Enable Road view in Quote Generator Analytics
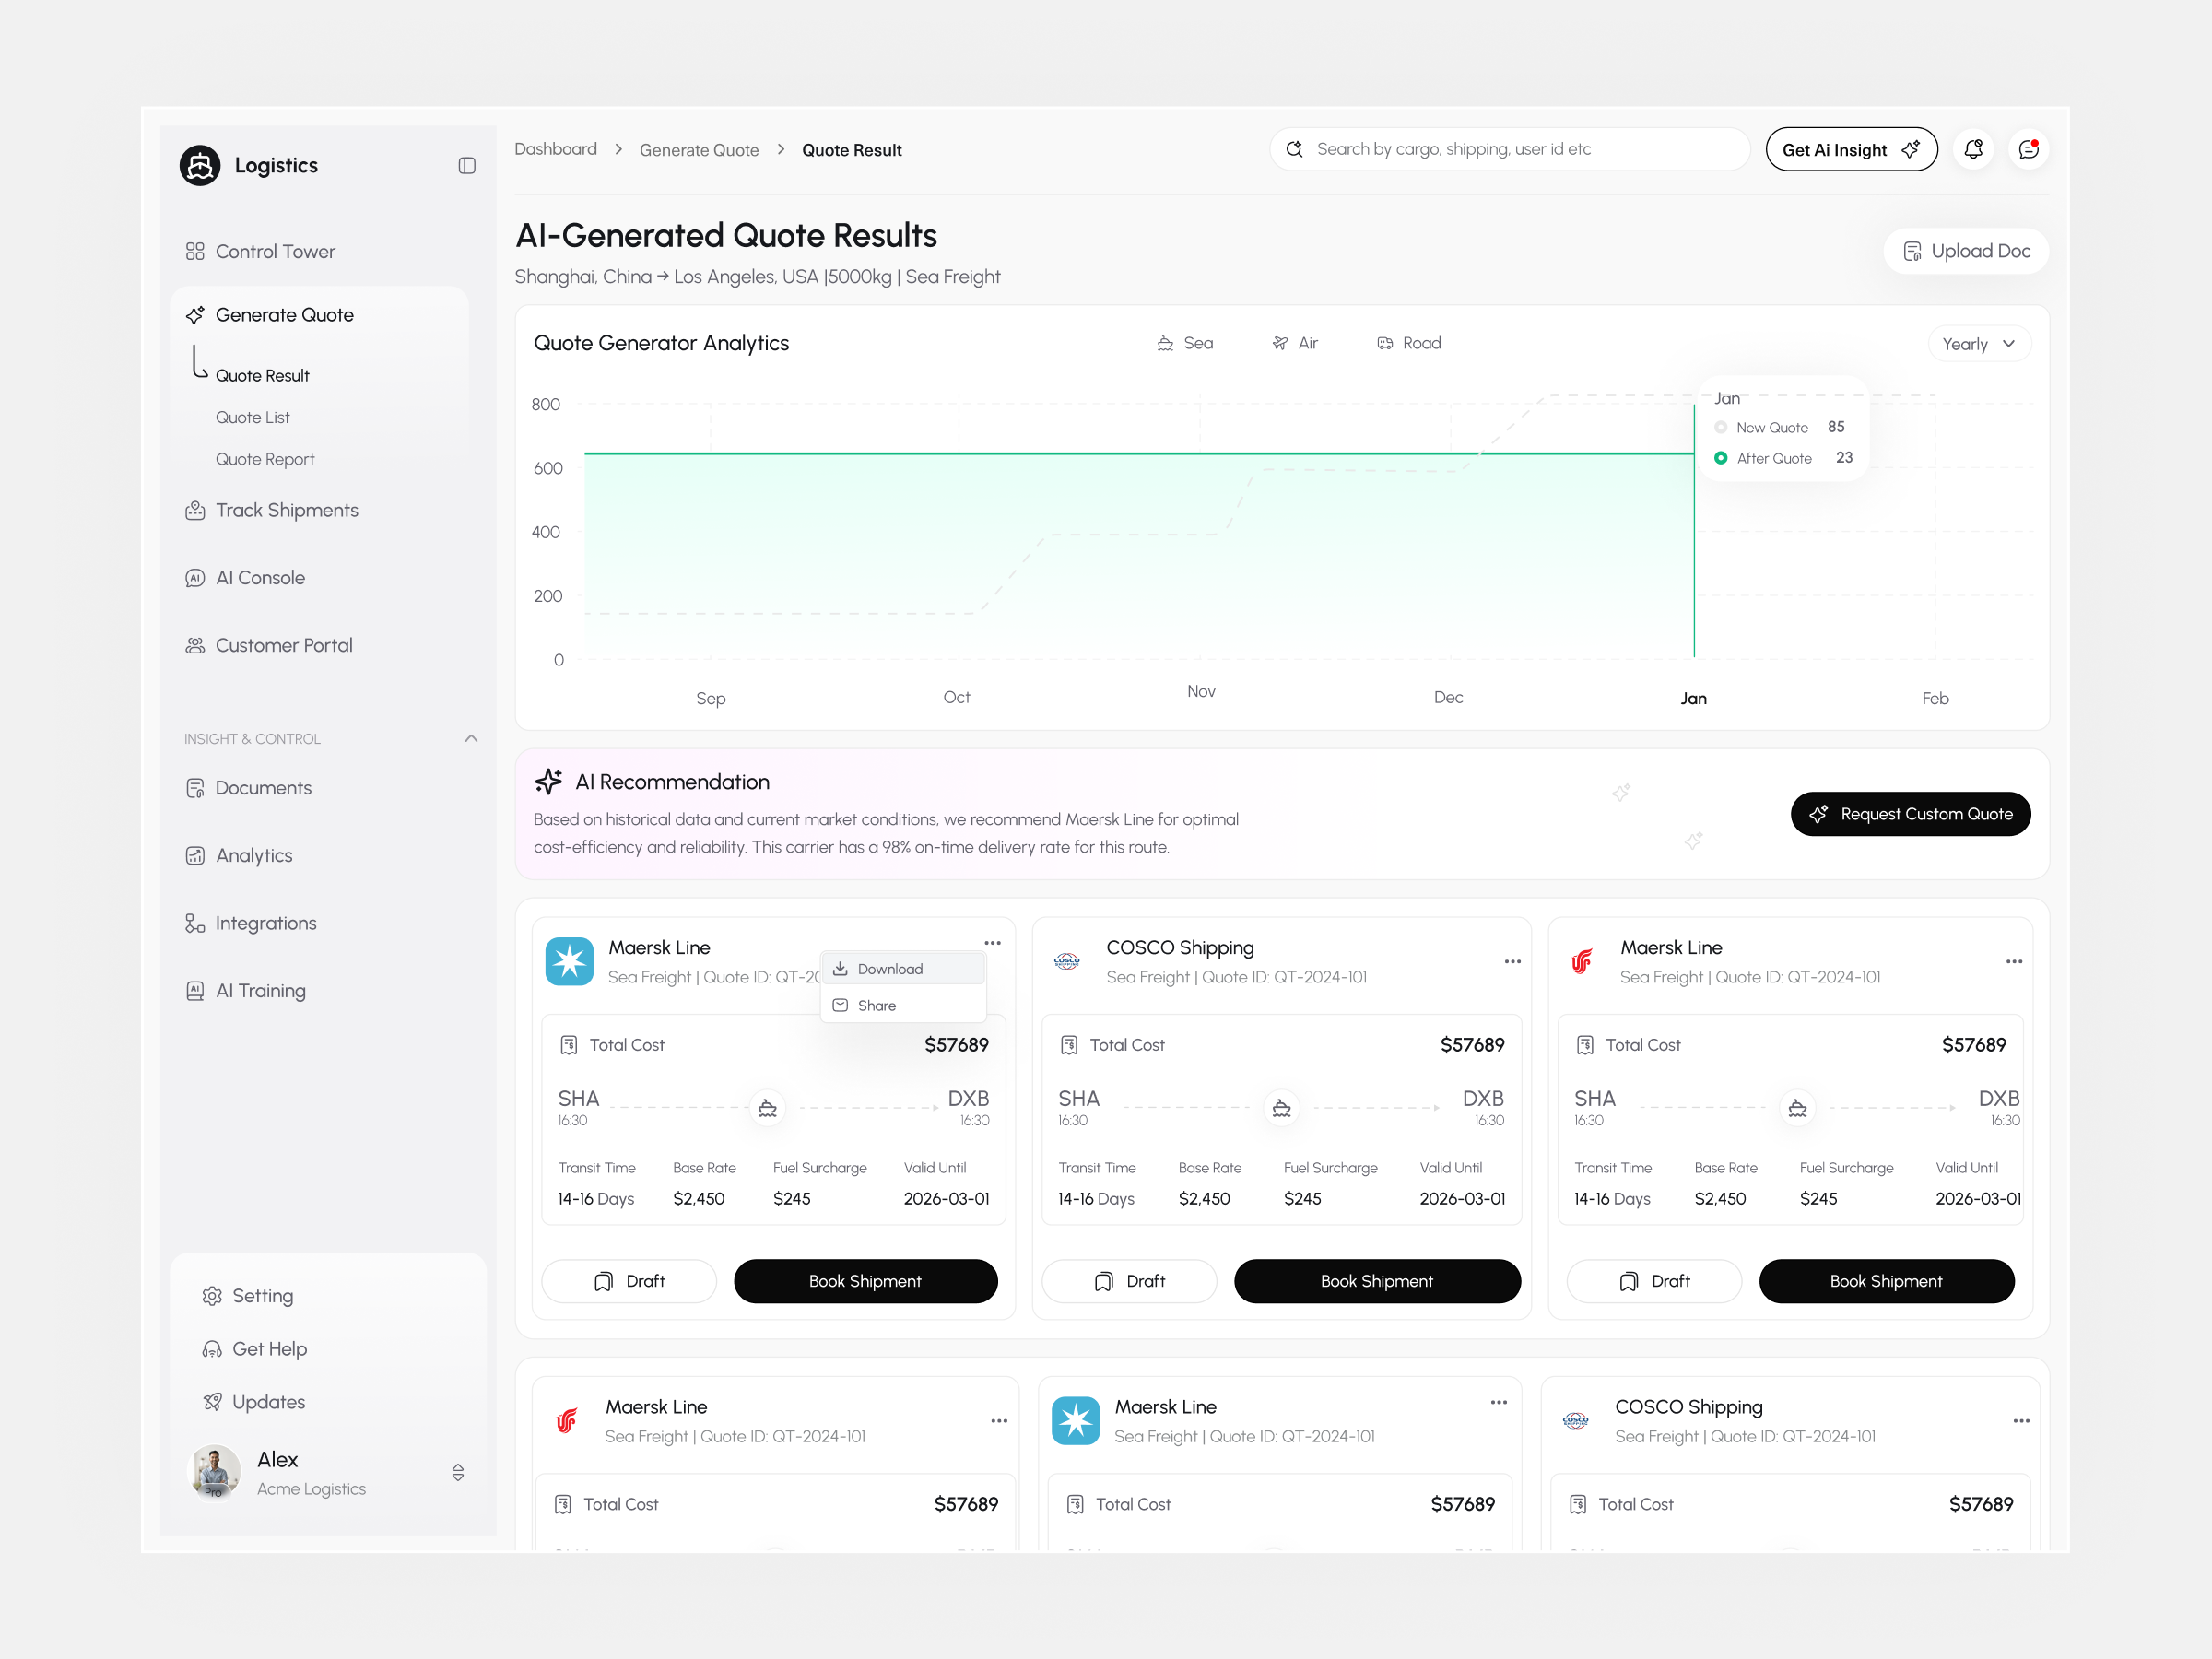Image resolution: width=2212 pixels, height=1659 pixels. point(1410,343)
